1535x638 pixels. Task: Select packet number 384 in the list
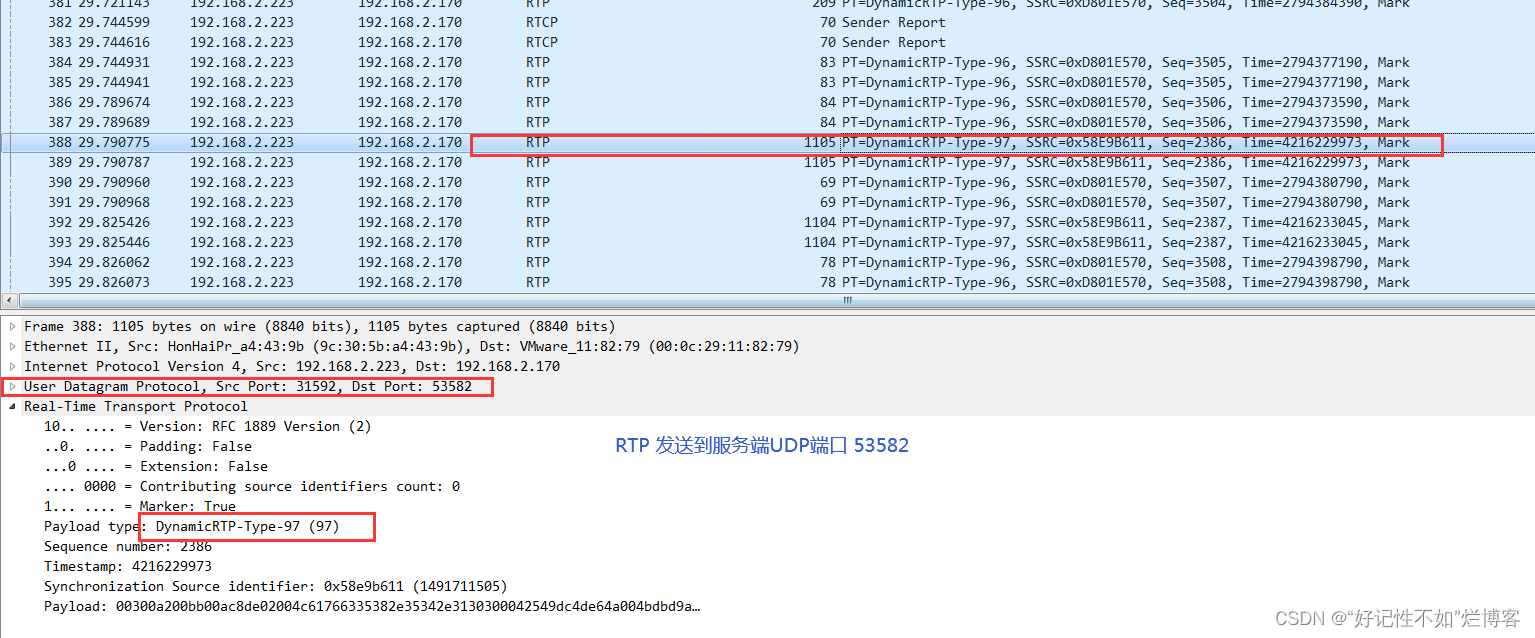pos(767,62)
